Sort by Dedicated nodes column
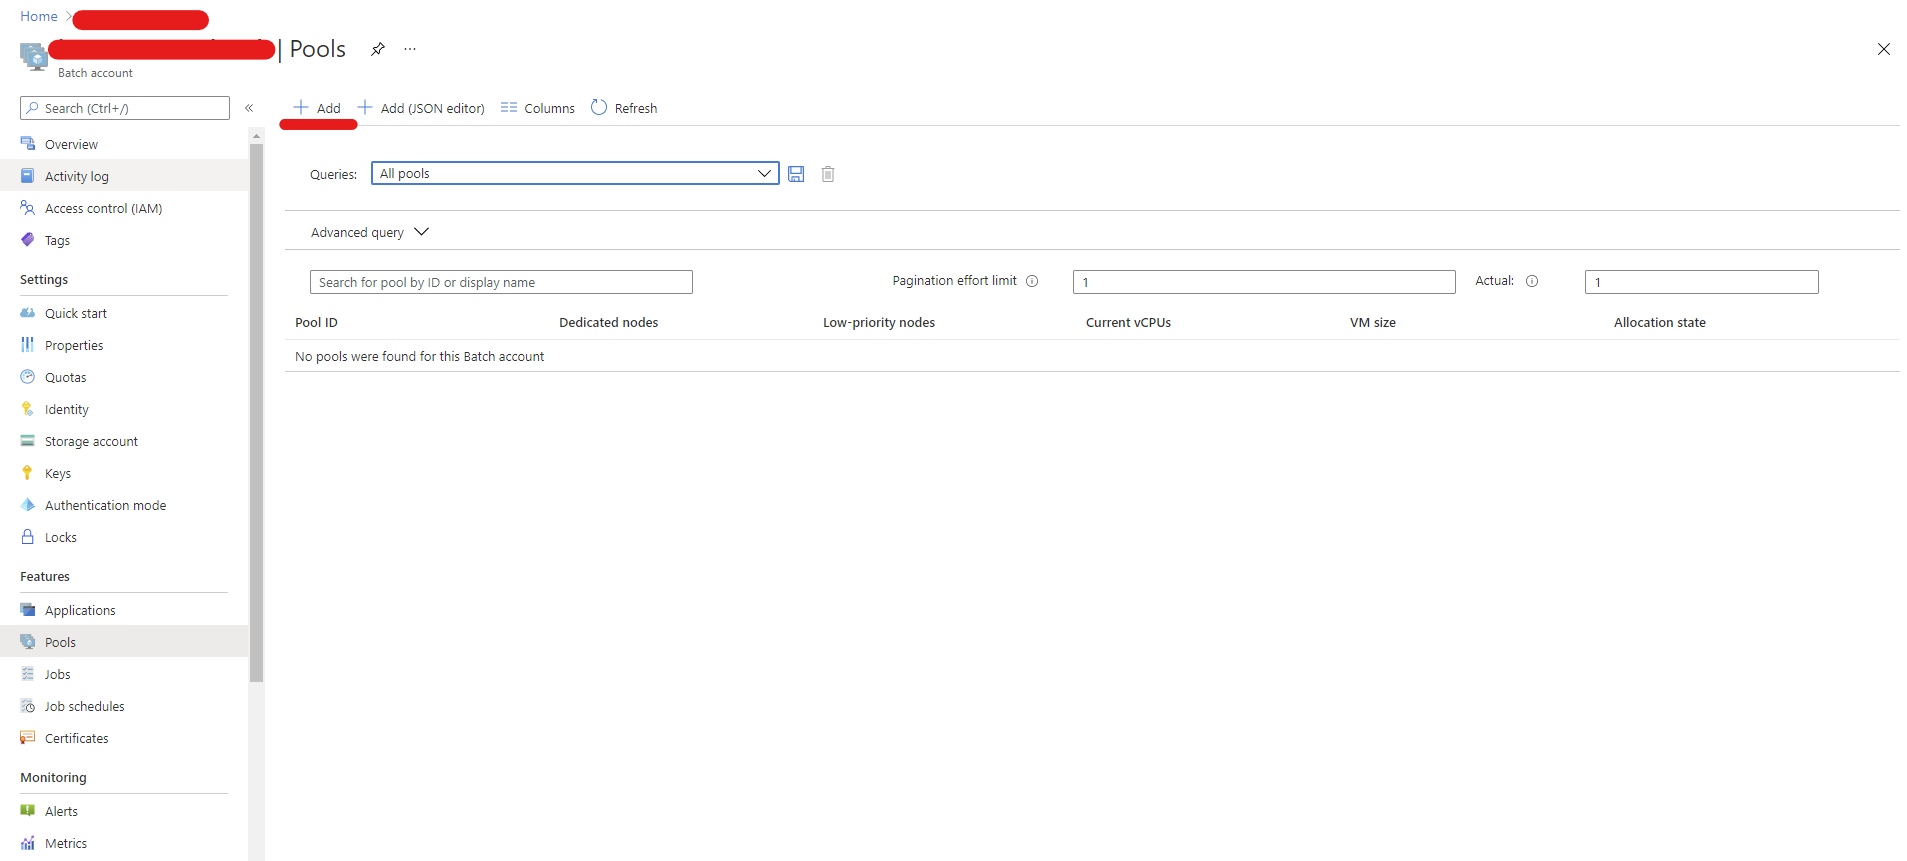 pos(608,322)
